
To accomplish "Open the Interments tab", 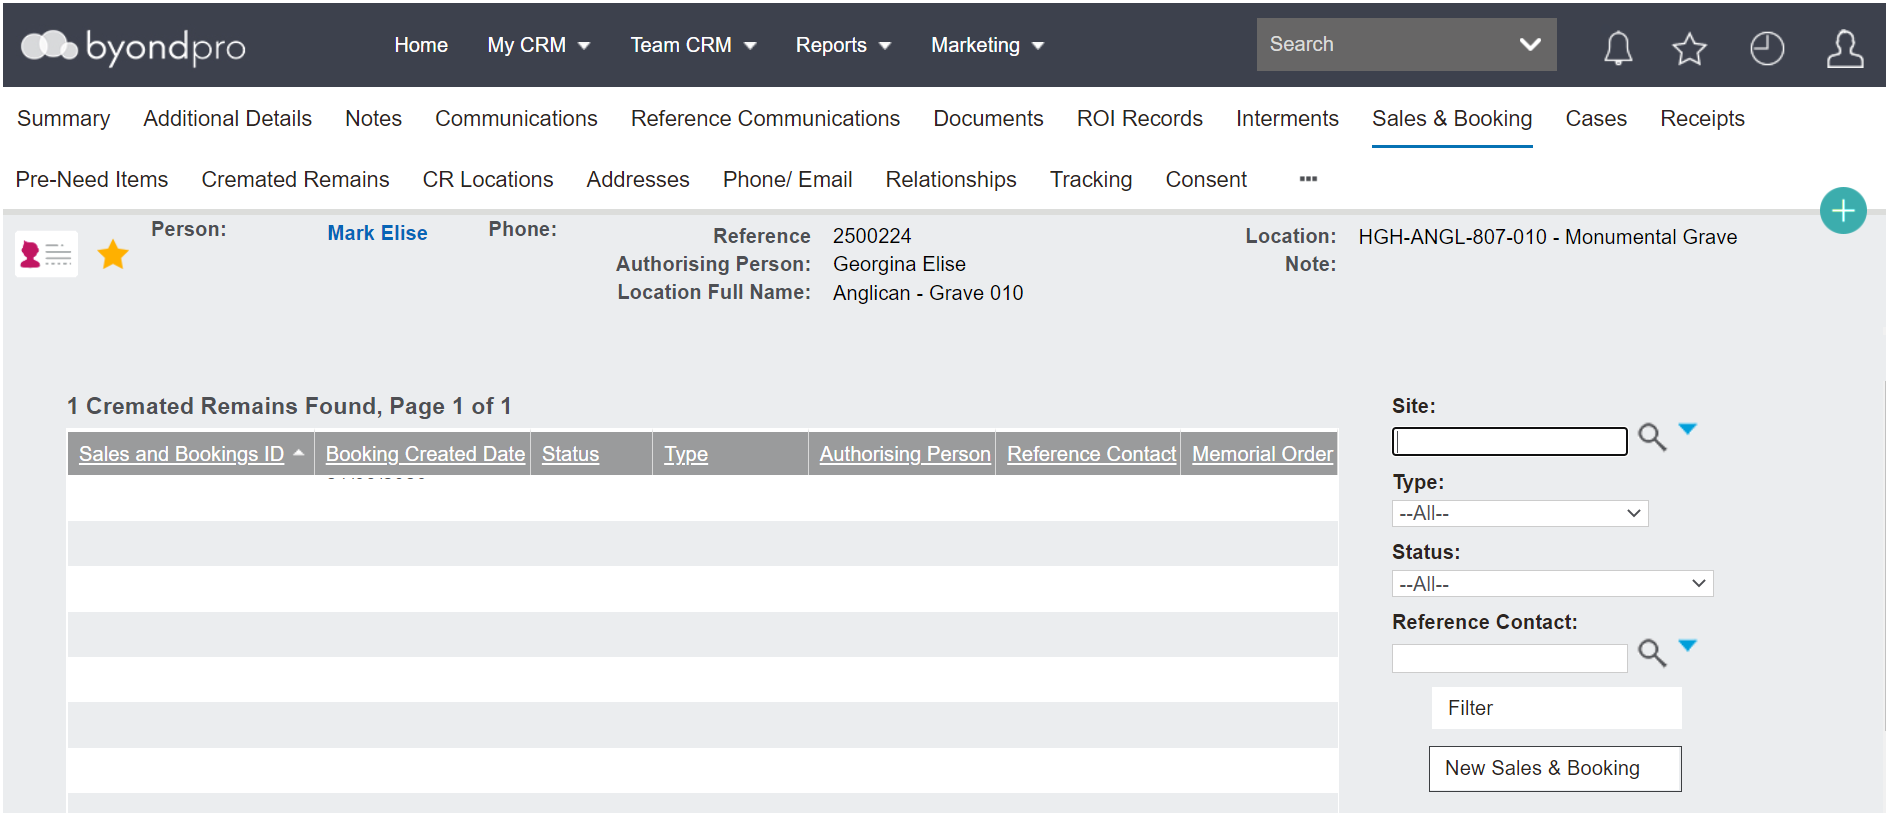I will tap(1287, 118).
